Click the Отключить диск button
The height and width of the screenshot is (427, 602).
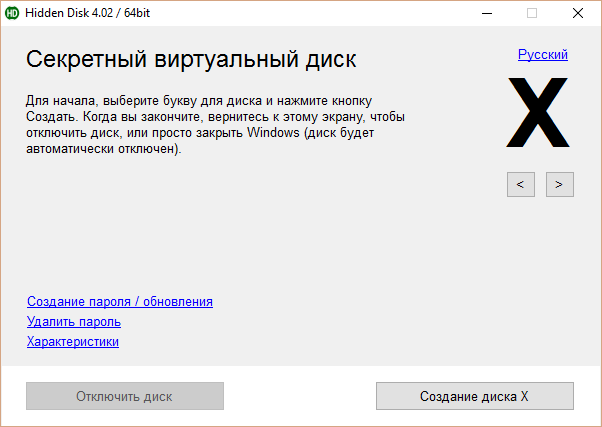click(125, 396)
